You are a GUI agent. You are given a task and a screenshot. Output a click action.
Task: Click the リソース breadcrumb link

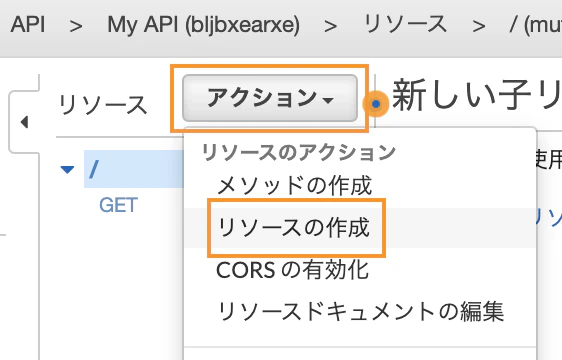point(405,24)
